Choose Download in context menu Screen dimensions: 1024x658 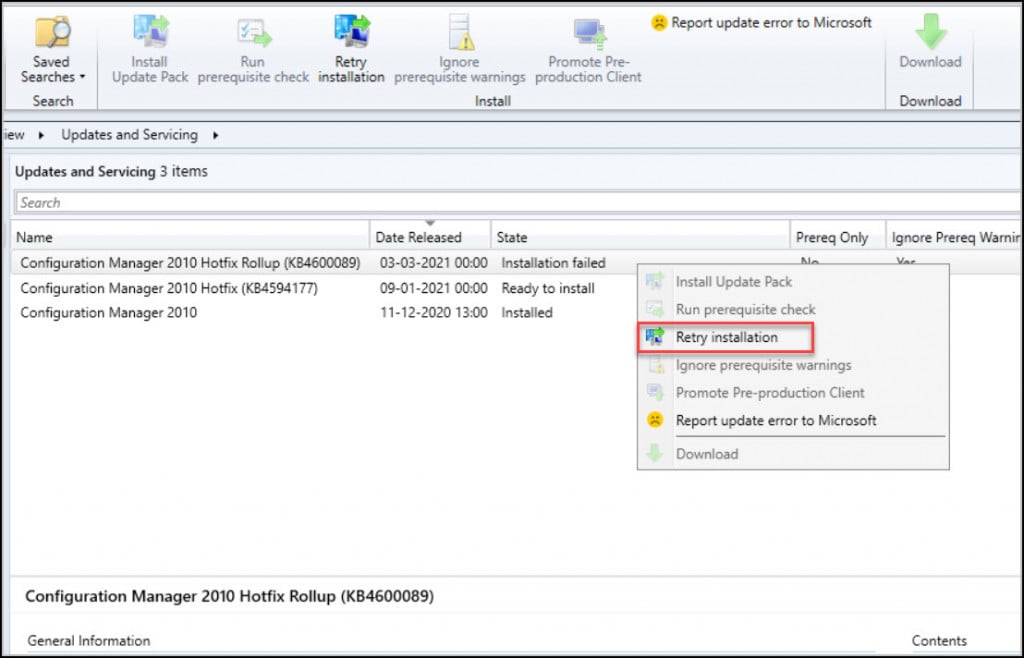tap(793, 454)
